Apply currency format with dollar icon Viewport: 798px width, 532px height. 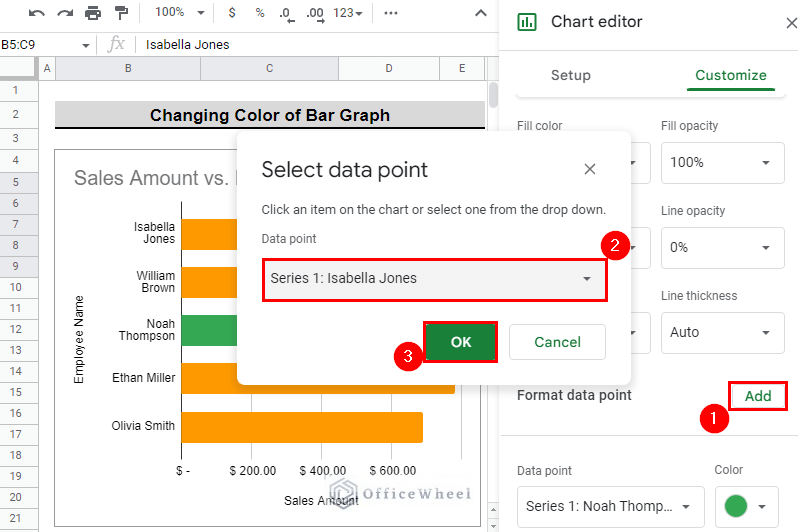(x=232, y=13)
